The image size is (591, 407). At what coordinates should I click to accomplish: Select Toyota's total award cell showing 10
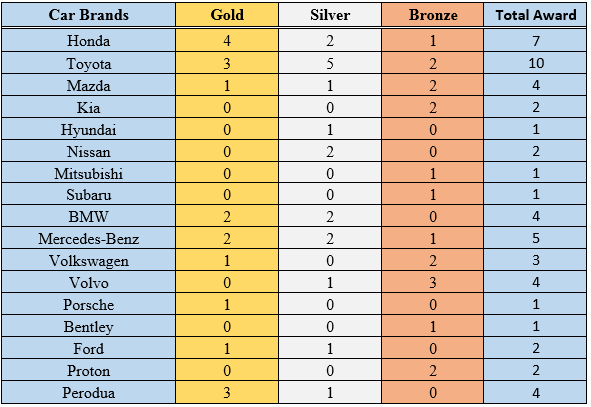(535, 63)
